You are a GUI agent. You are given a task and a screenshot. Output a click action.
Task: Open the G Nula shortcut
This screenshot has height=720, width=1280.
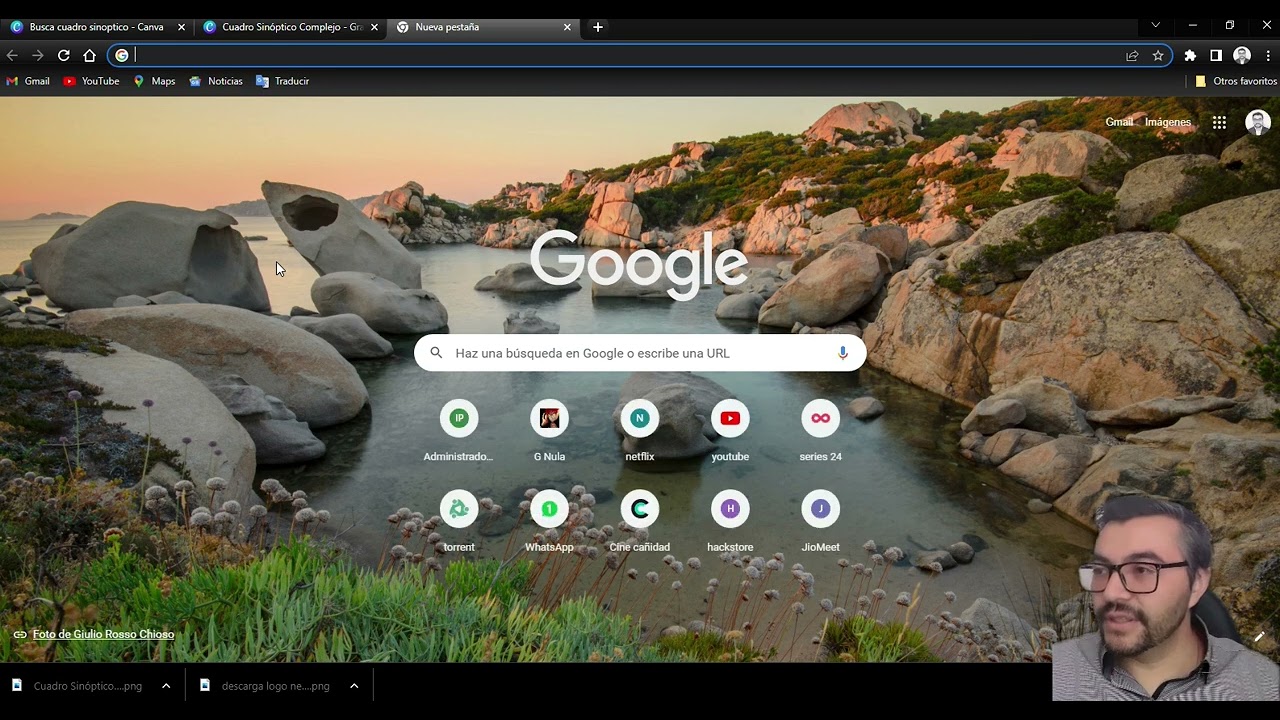(x=549, y=432)
